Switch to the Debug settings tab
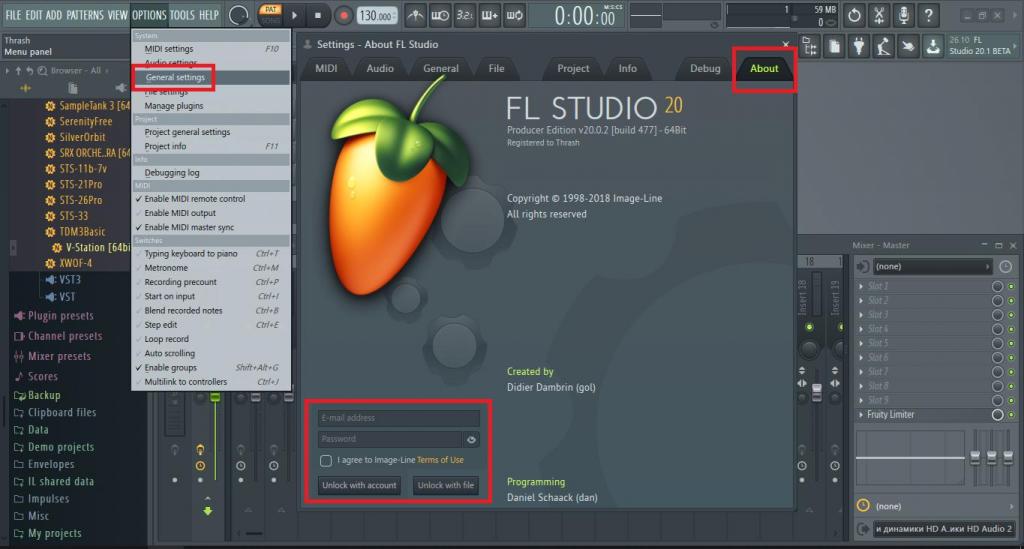 pyautogui.click(x=705, y=69)
